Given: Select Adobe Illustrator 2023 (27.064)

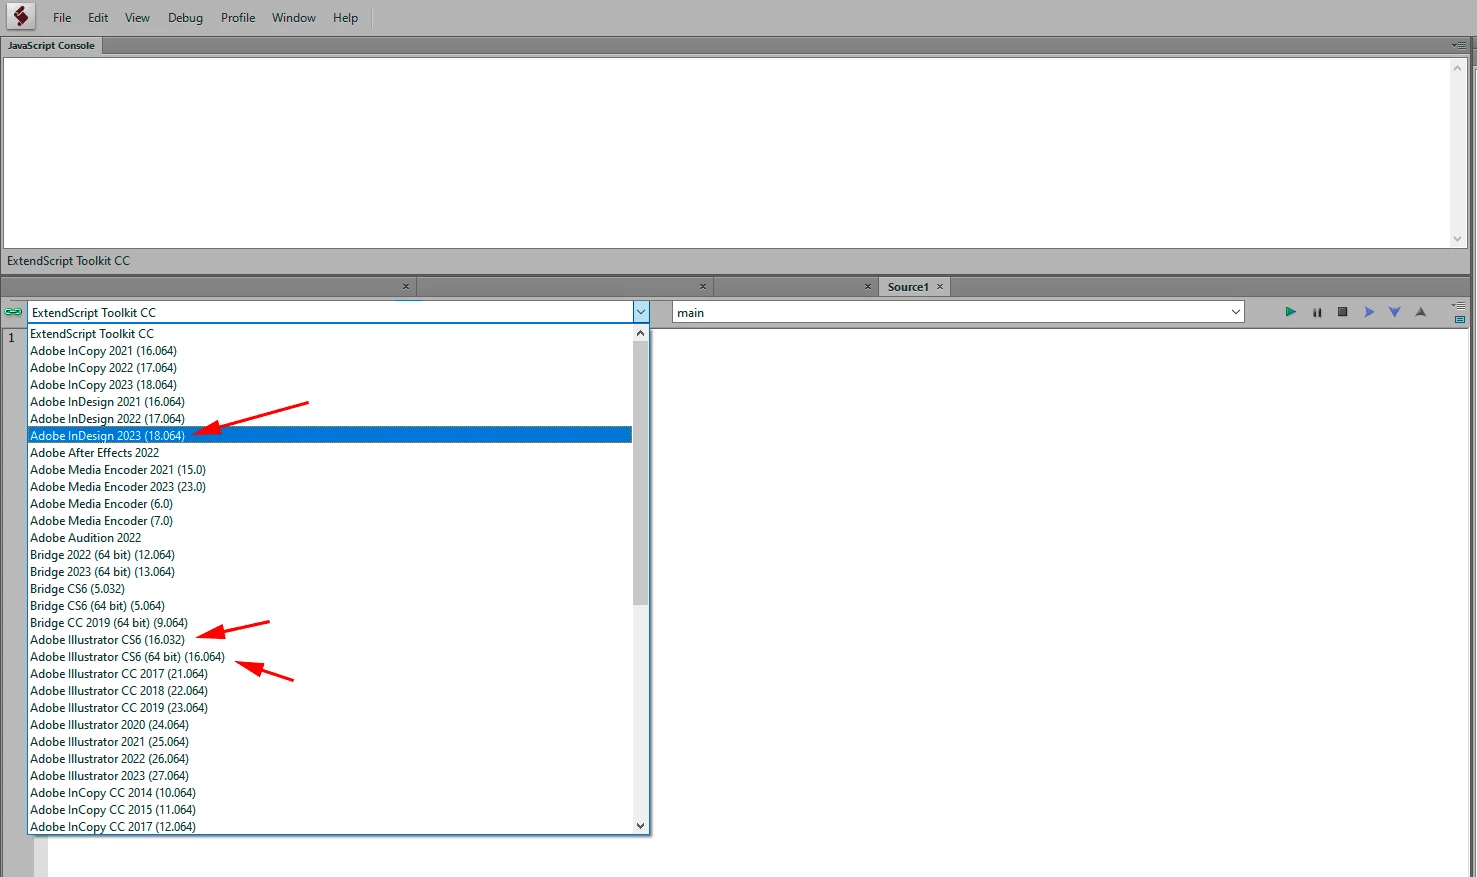Looking at the screenshot, I should click(x=330, y=776).
